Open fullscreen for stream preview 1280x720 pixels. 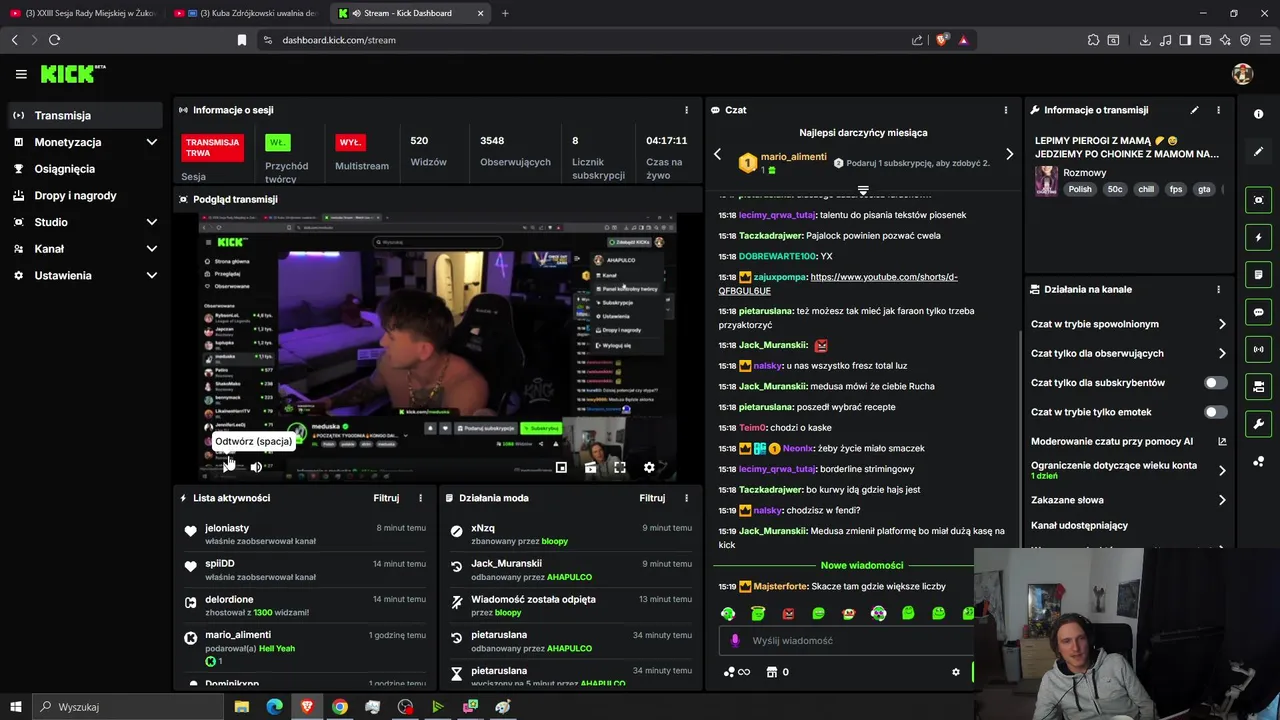click(620, 467)
